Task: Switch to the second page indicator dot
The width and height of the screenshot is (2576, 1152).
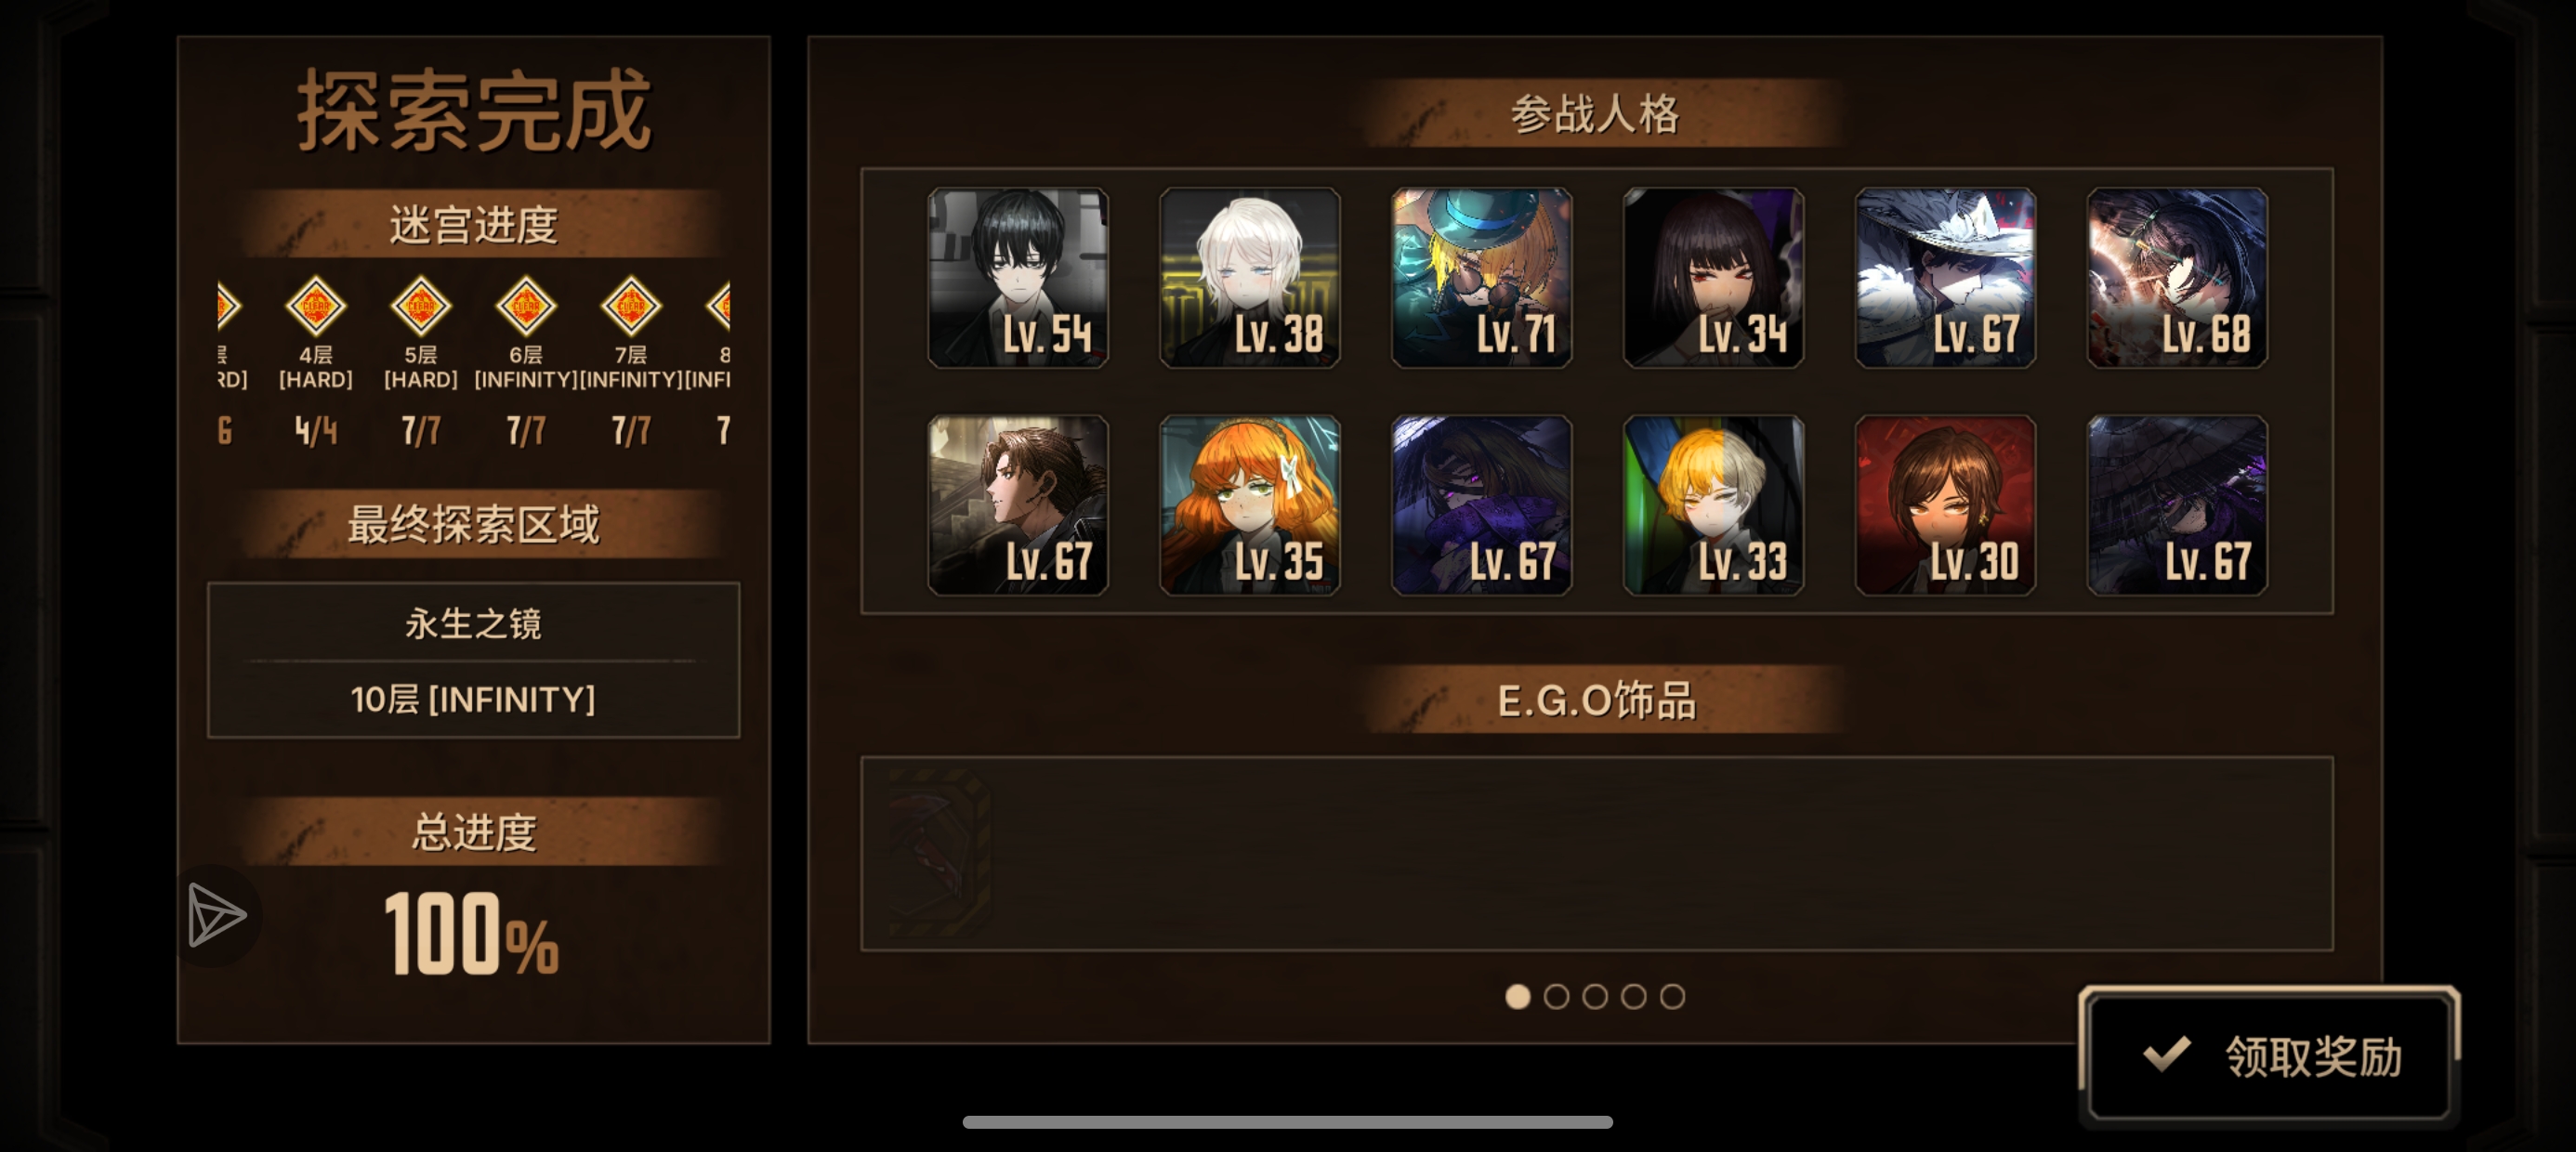Action: [x=1556, y=996]
